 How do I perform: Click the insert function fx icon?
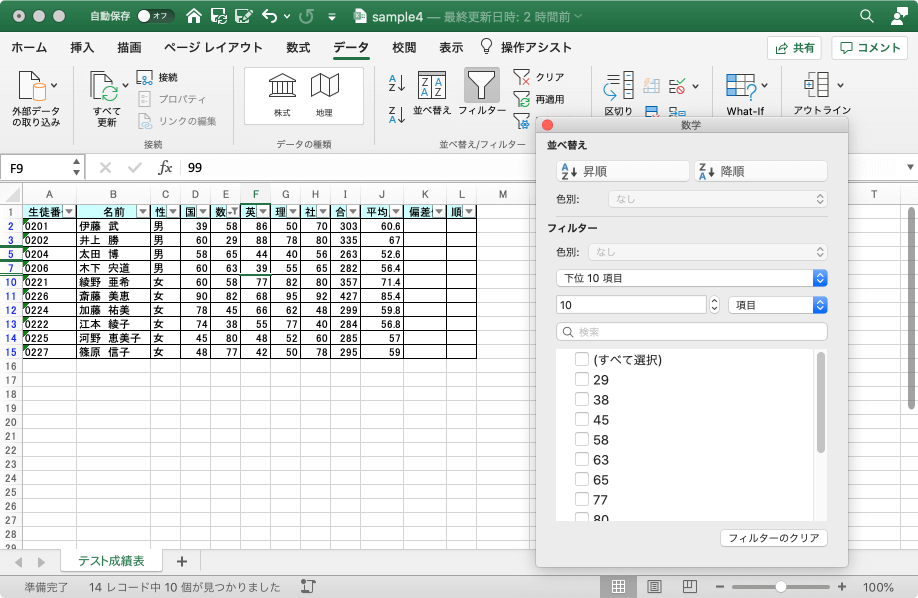click(x=165, y=168)
